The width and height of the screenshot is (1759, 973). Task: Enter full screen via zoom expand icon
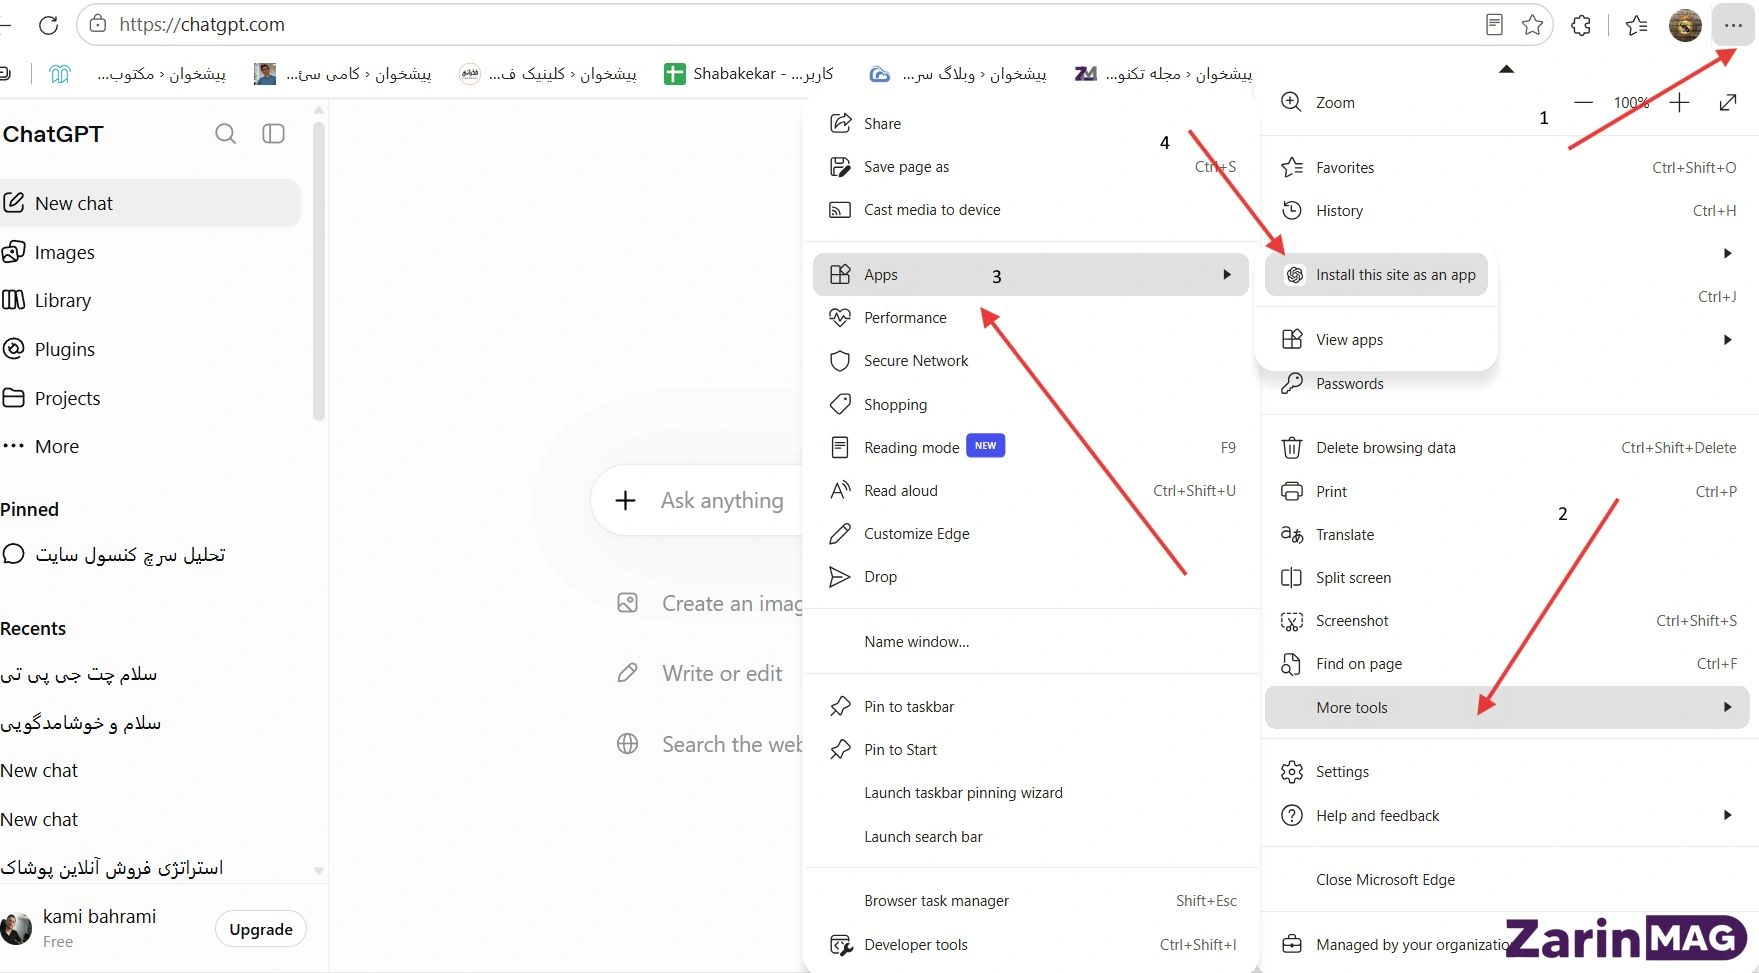point(1728,102)
